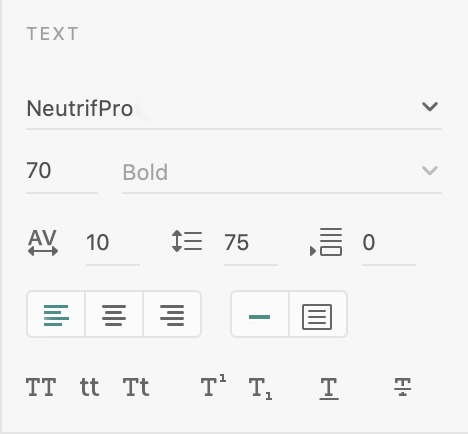Viewport: 468px width, 434px height.
Task: Center align the text
Action: coord(114,314)
